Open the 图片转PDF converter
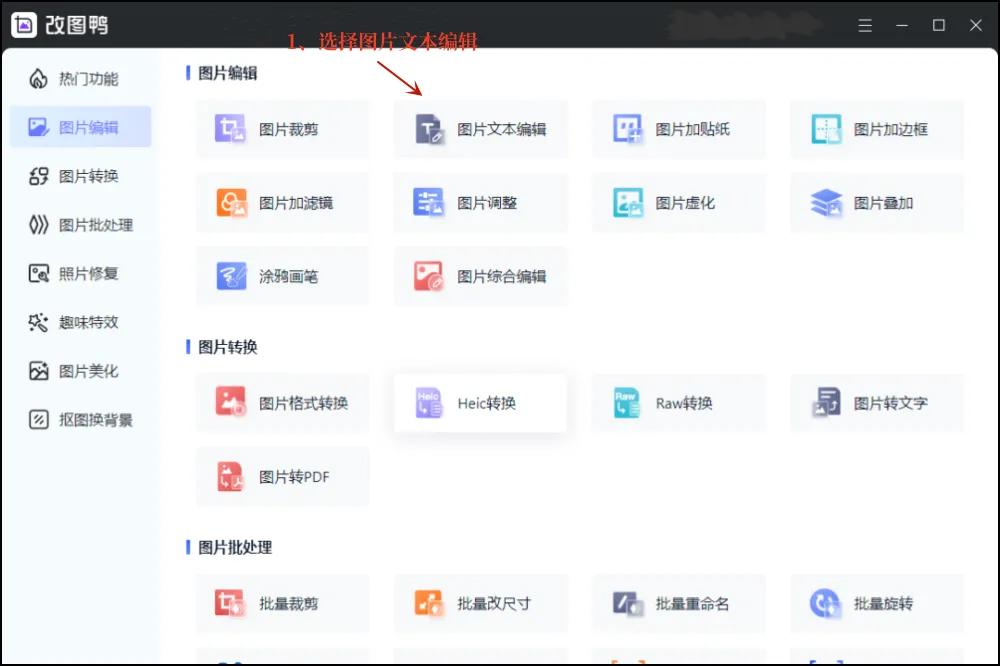This screenshot has width=1000, height=666. [x=282, y=476]
